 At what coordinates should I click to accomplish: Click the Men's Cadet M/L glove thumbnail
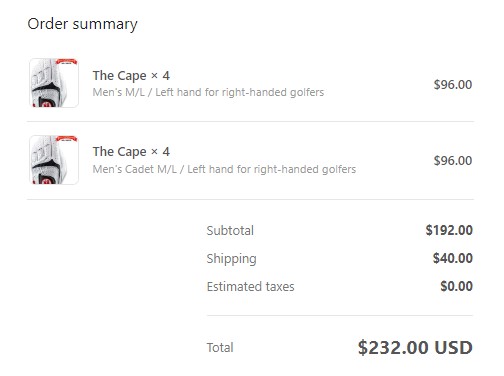pos(54,160)
